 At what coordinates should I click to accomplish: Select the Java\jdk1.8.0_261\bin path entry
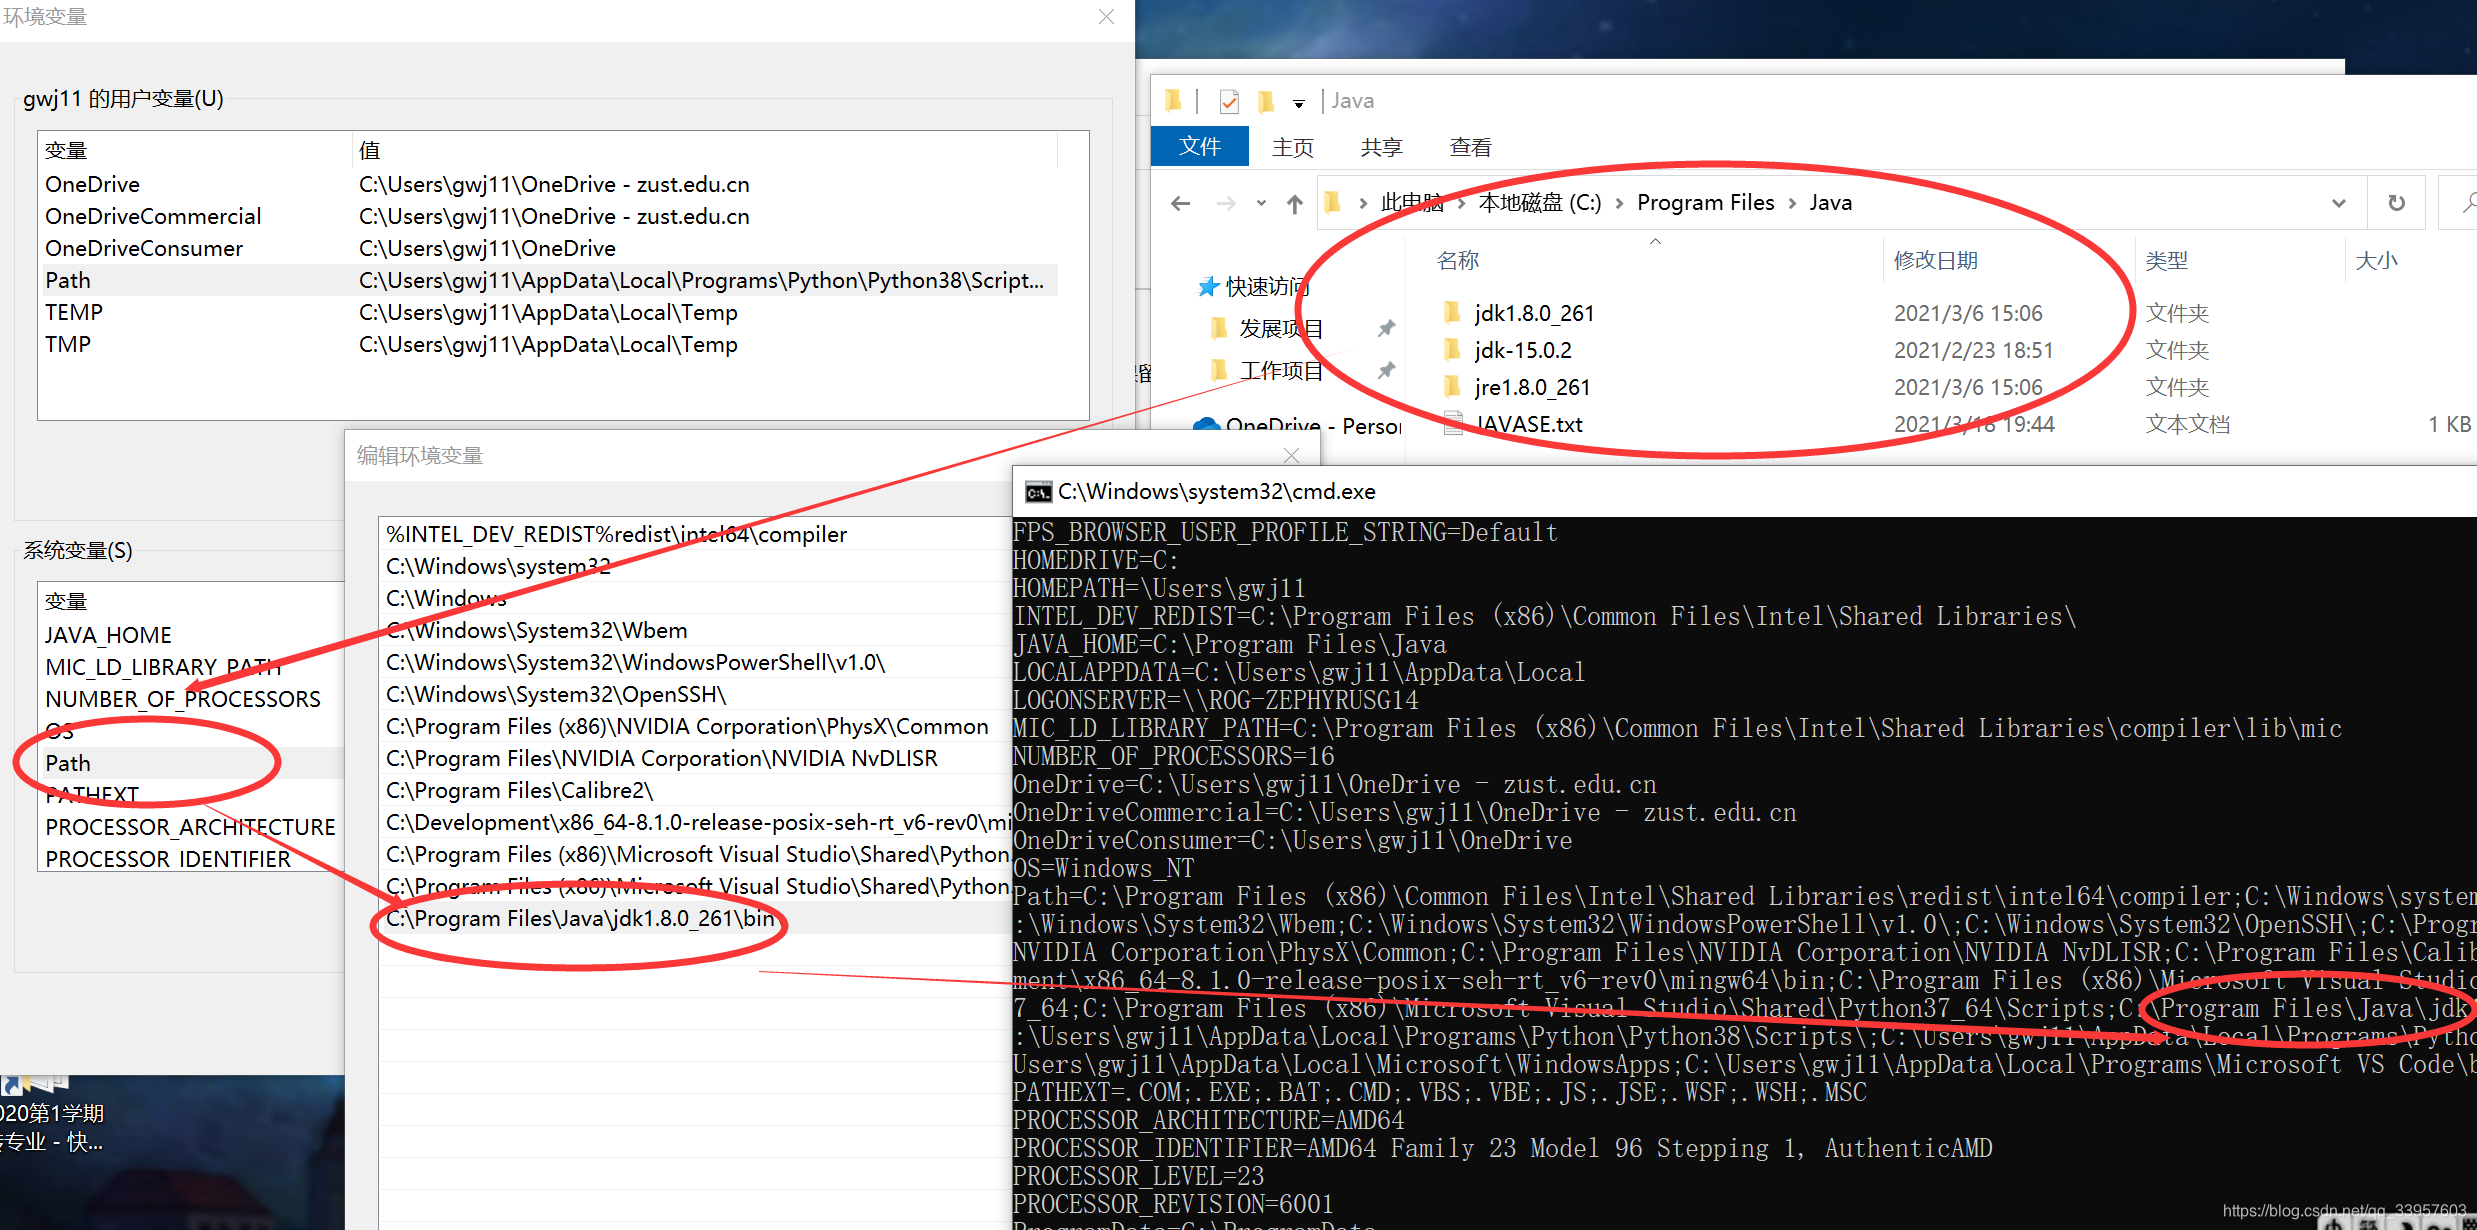click(696, 918)
